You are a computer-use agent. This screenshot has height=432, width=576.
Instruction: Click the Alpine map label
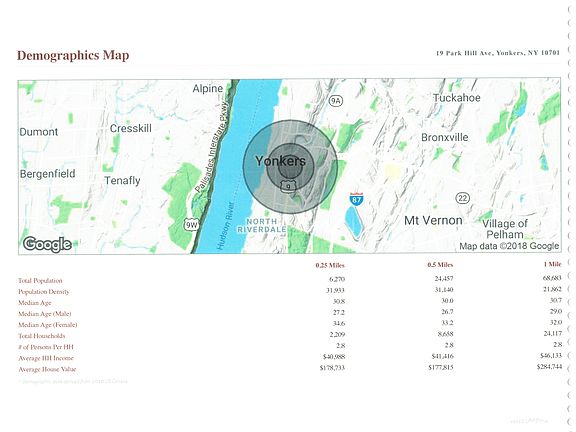[x=208, y=89]
